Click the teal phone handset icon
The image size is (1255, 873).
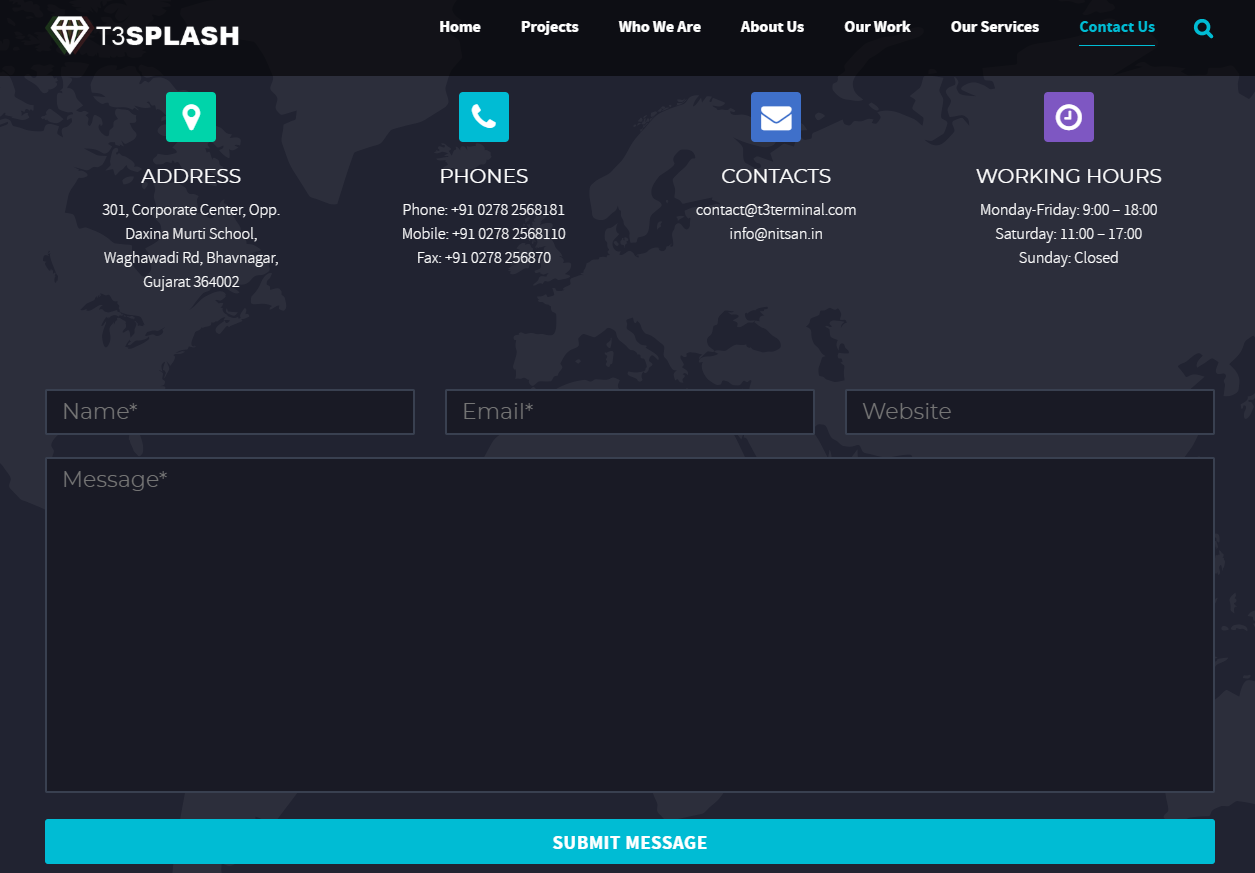pos(484,117)
